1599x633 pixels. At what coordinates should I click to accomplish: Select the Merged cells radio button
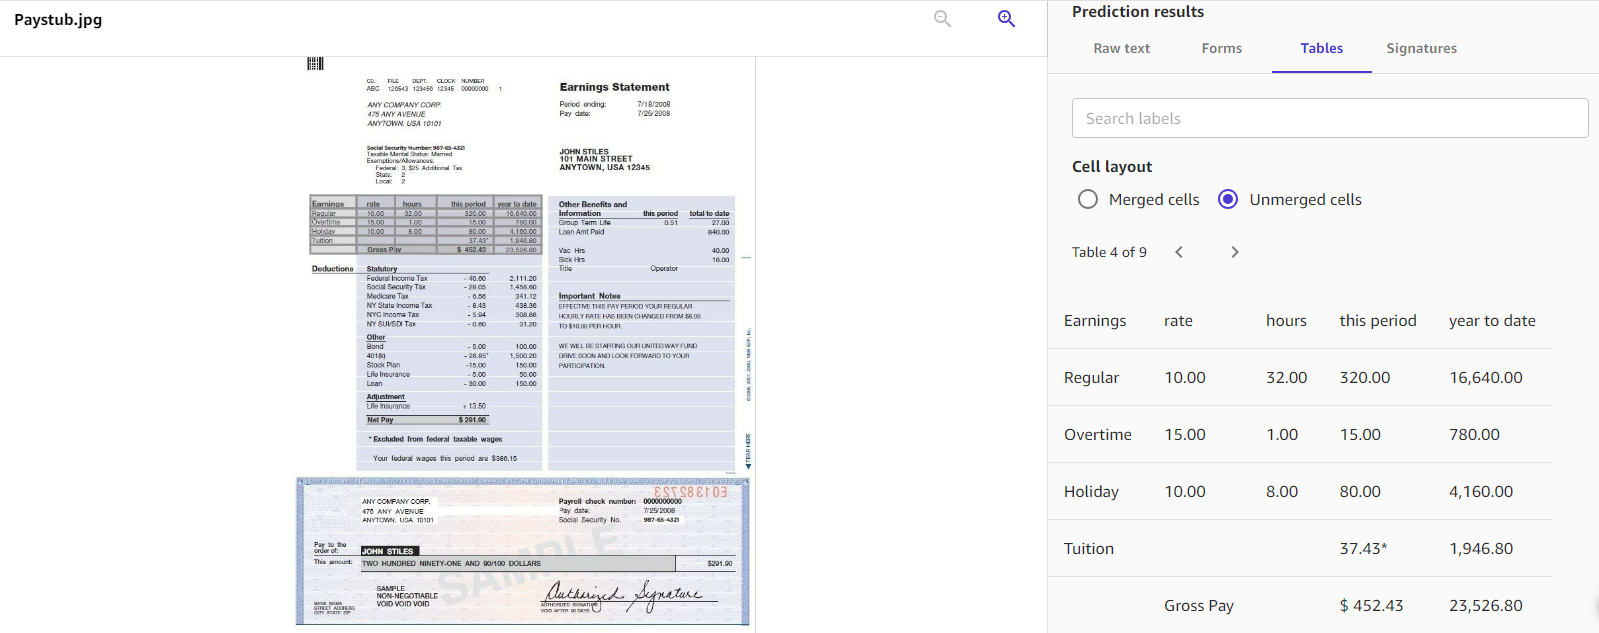point(1088,199)
